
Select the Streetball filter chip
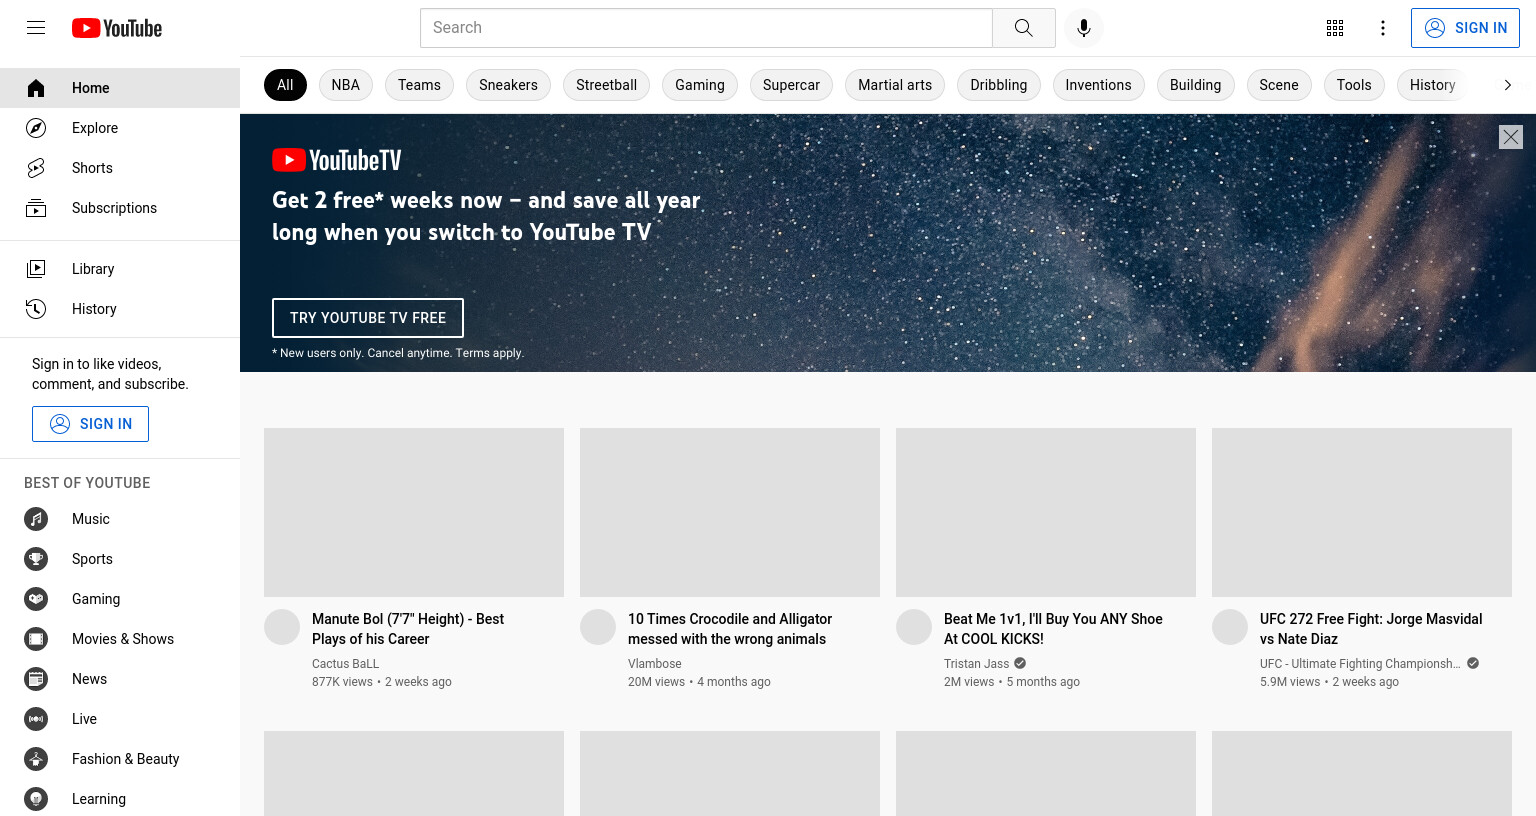[x=606, y=85]
